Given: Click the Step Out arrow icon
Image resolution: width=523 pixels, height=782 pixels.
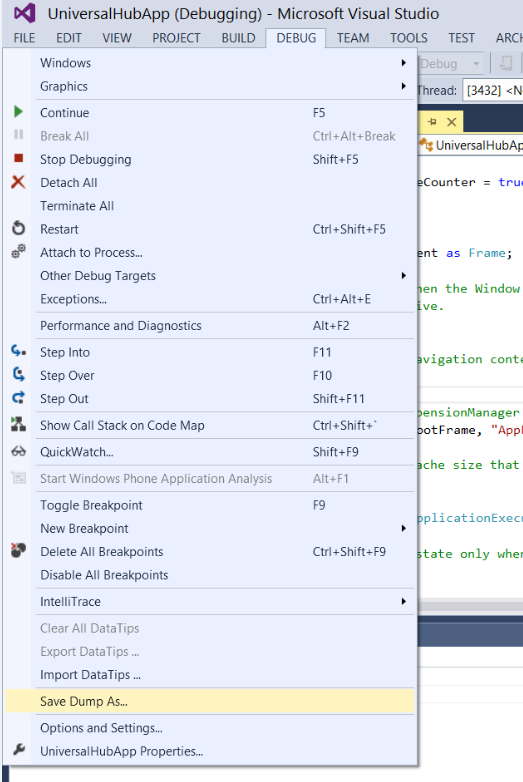Looking at the screenshot, I should (18, 397).
